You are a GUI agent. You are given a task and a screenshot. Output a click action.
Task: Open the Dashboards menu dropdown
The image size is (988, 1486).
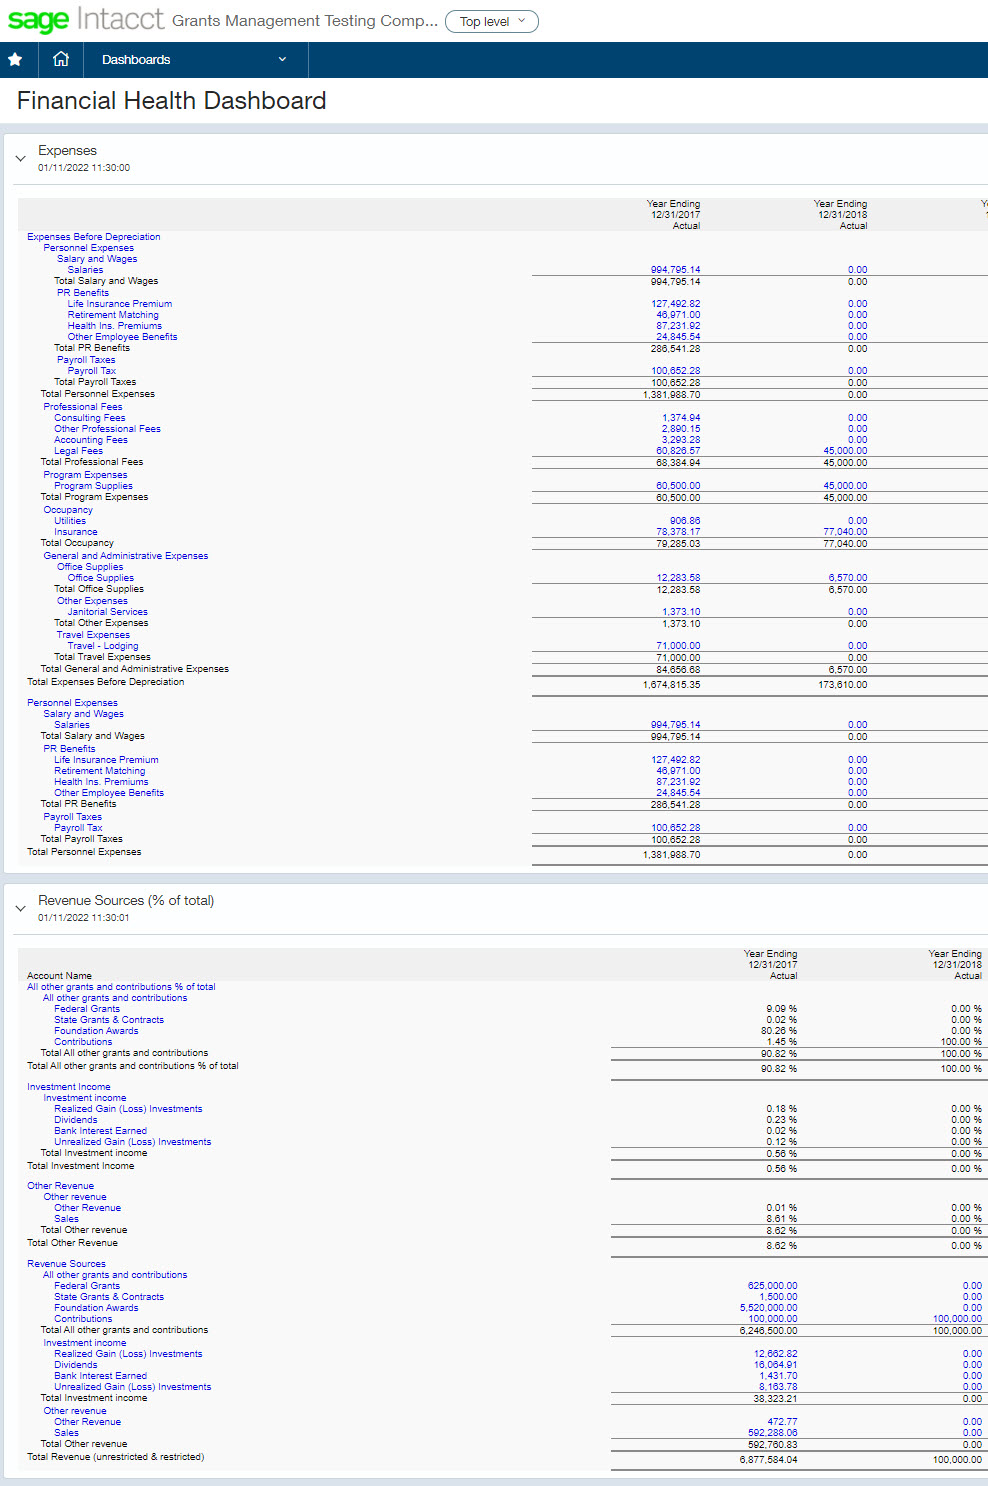click(195, 60)
